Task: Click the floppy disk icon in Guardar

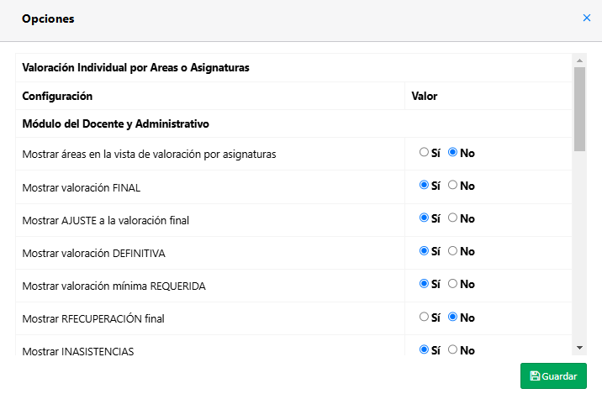Action: coord(535,376)
